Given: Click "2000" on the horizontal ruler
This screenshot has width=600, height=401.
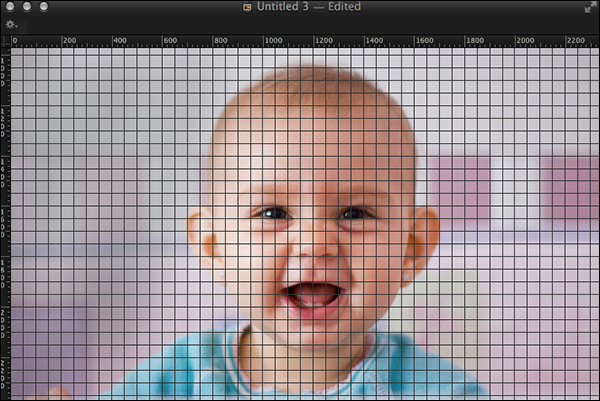Looking at the screenshot, I should (x=525, y=41).
